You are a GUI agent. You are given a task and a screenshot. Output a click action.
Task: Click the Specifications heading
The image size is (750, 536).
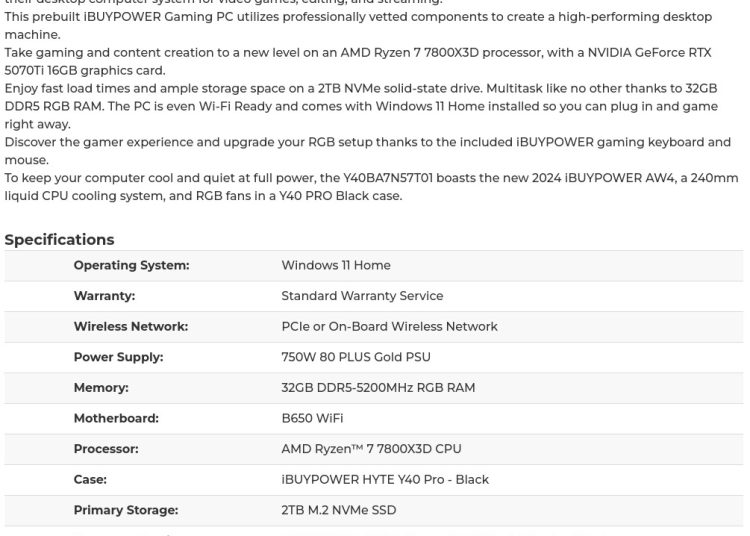point(59,240)
